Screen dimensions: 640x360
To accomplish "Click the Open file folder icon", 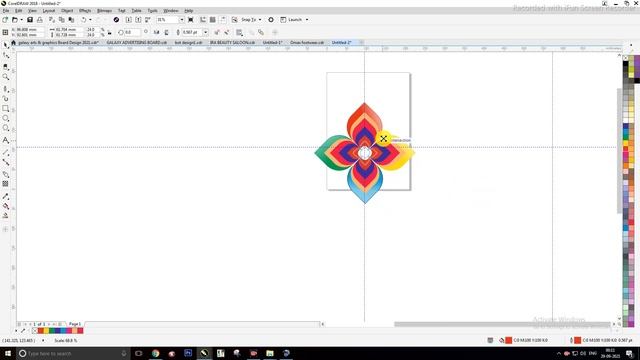I will (15, 20).
